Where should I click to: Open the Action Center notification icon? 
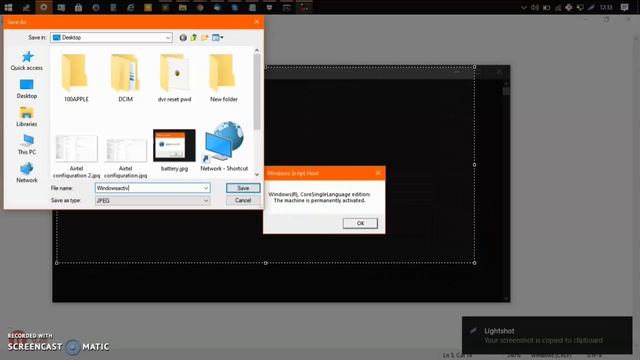point(624,7)
